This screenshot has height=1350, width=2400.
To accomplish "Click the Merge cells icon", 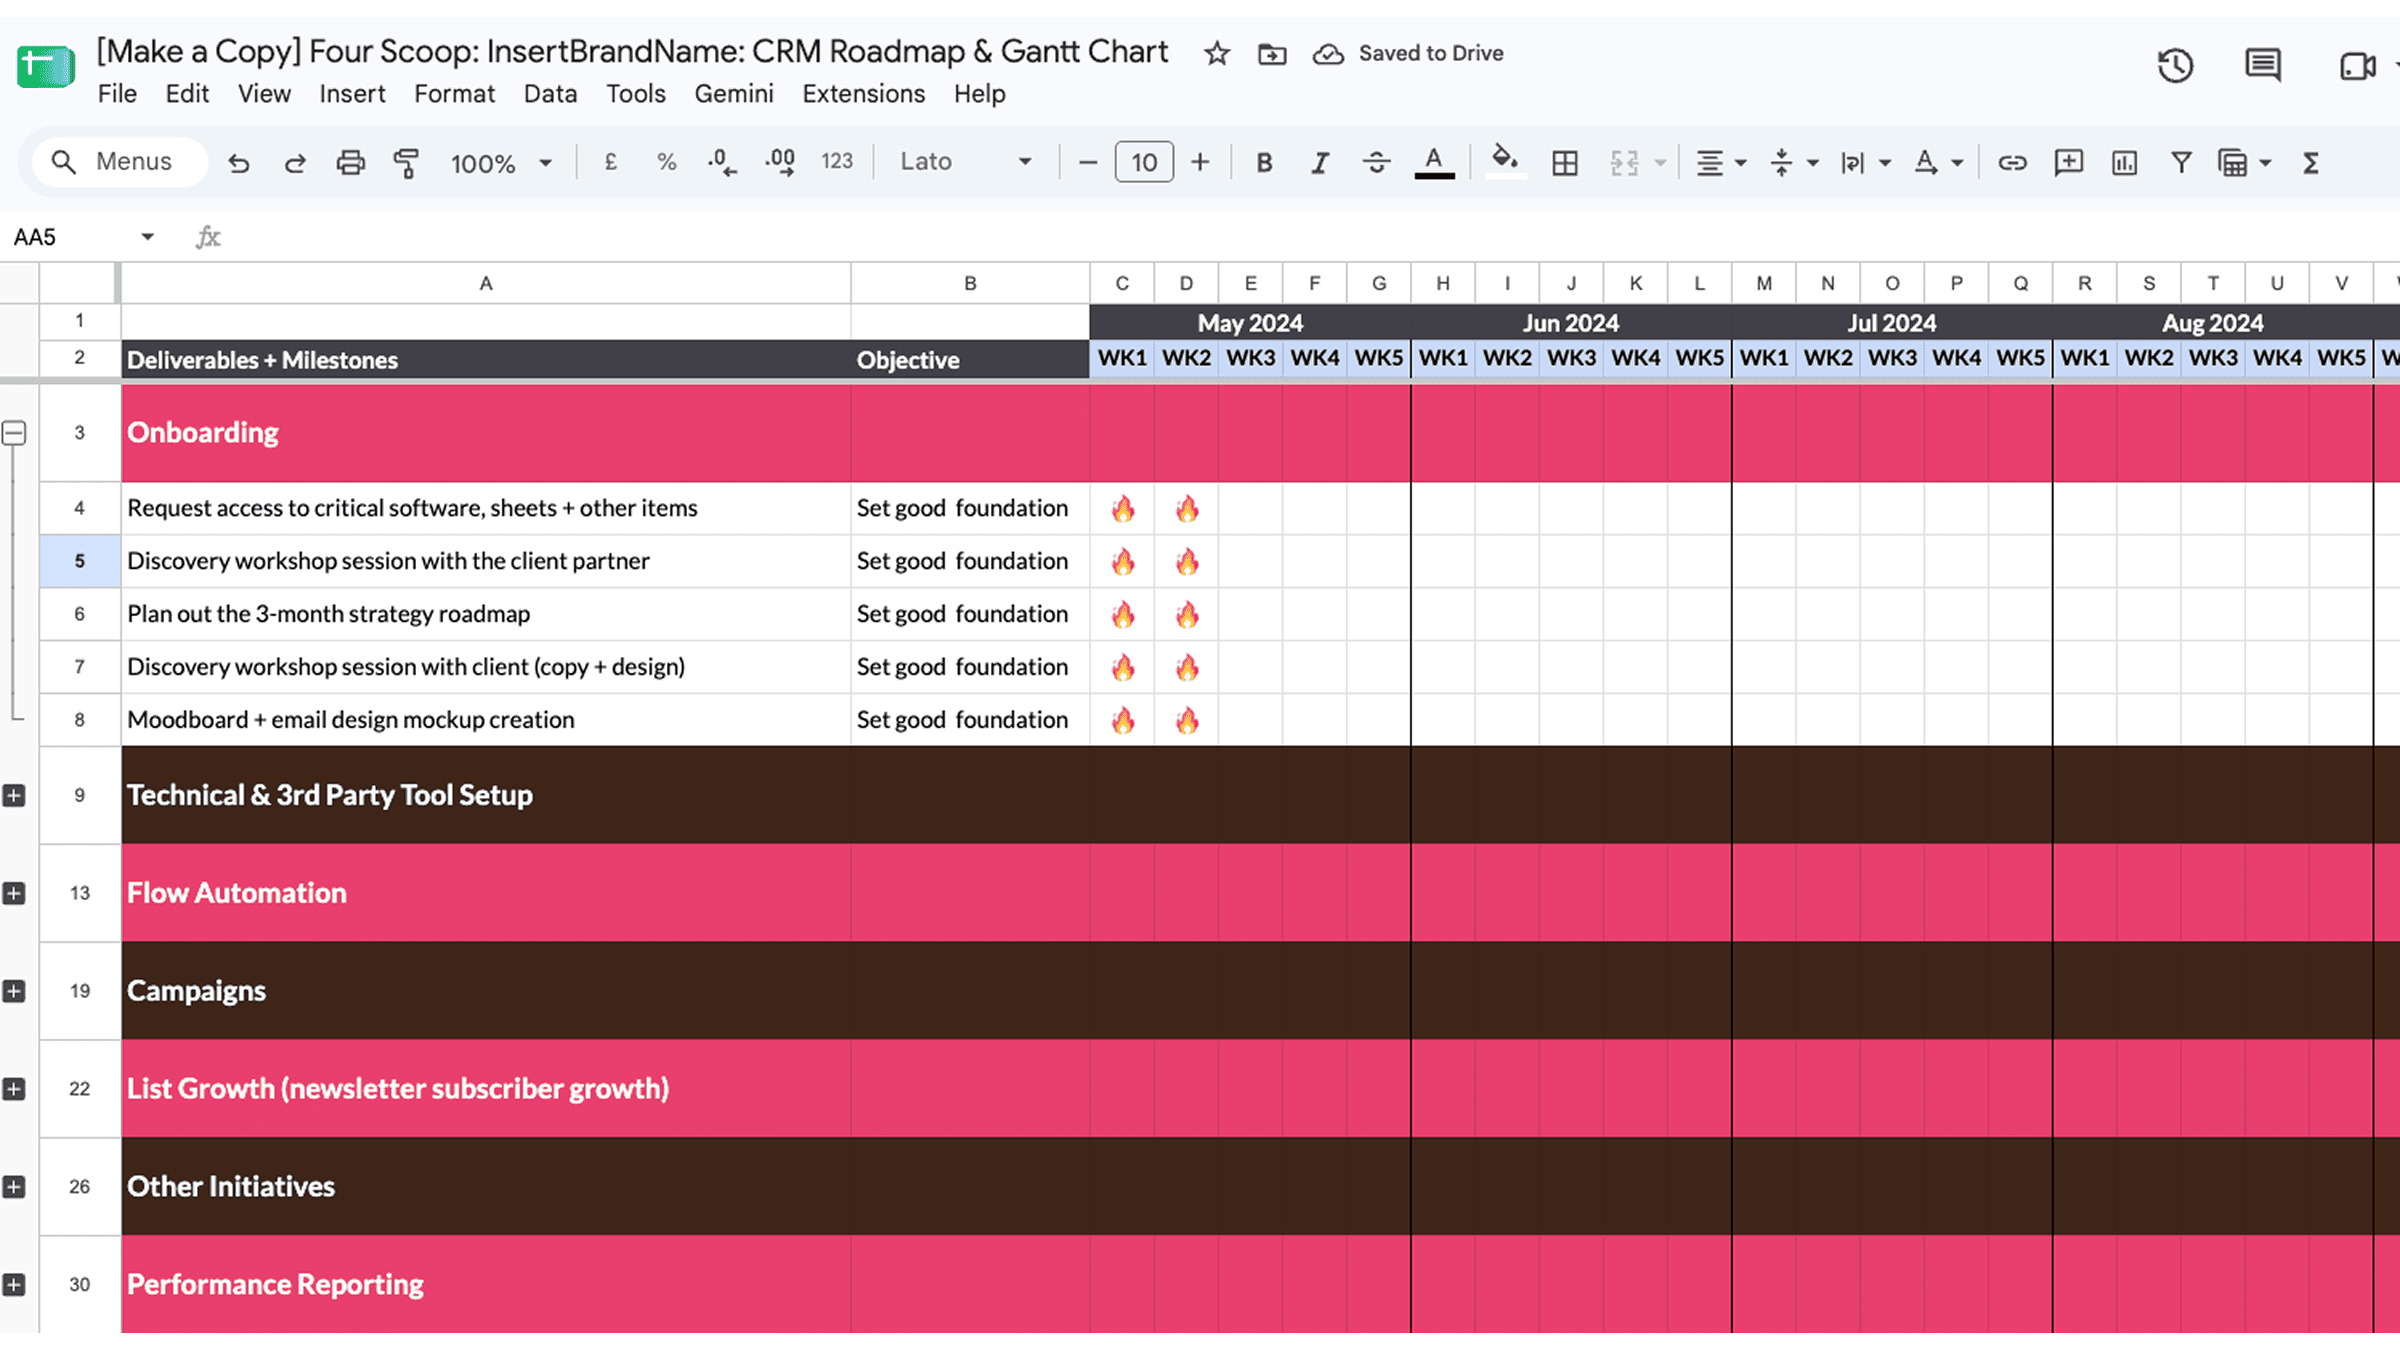I will tap(1625, 162).
